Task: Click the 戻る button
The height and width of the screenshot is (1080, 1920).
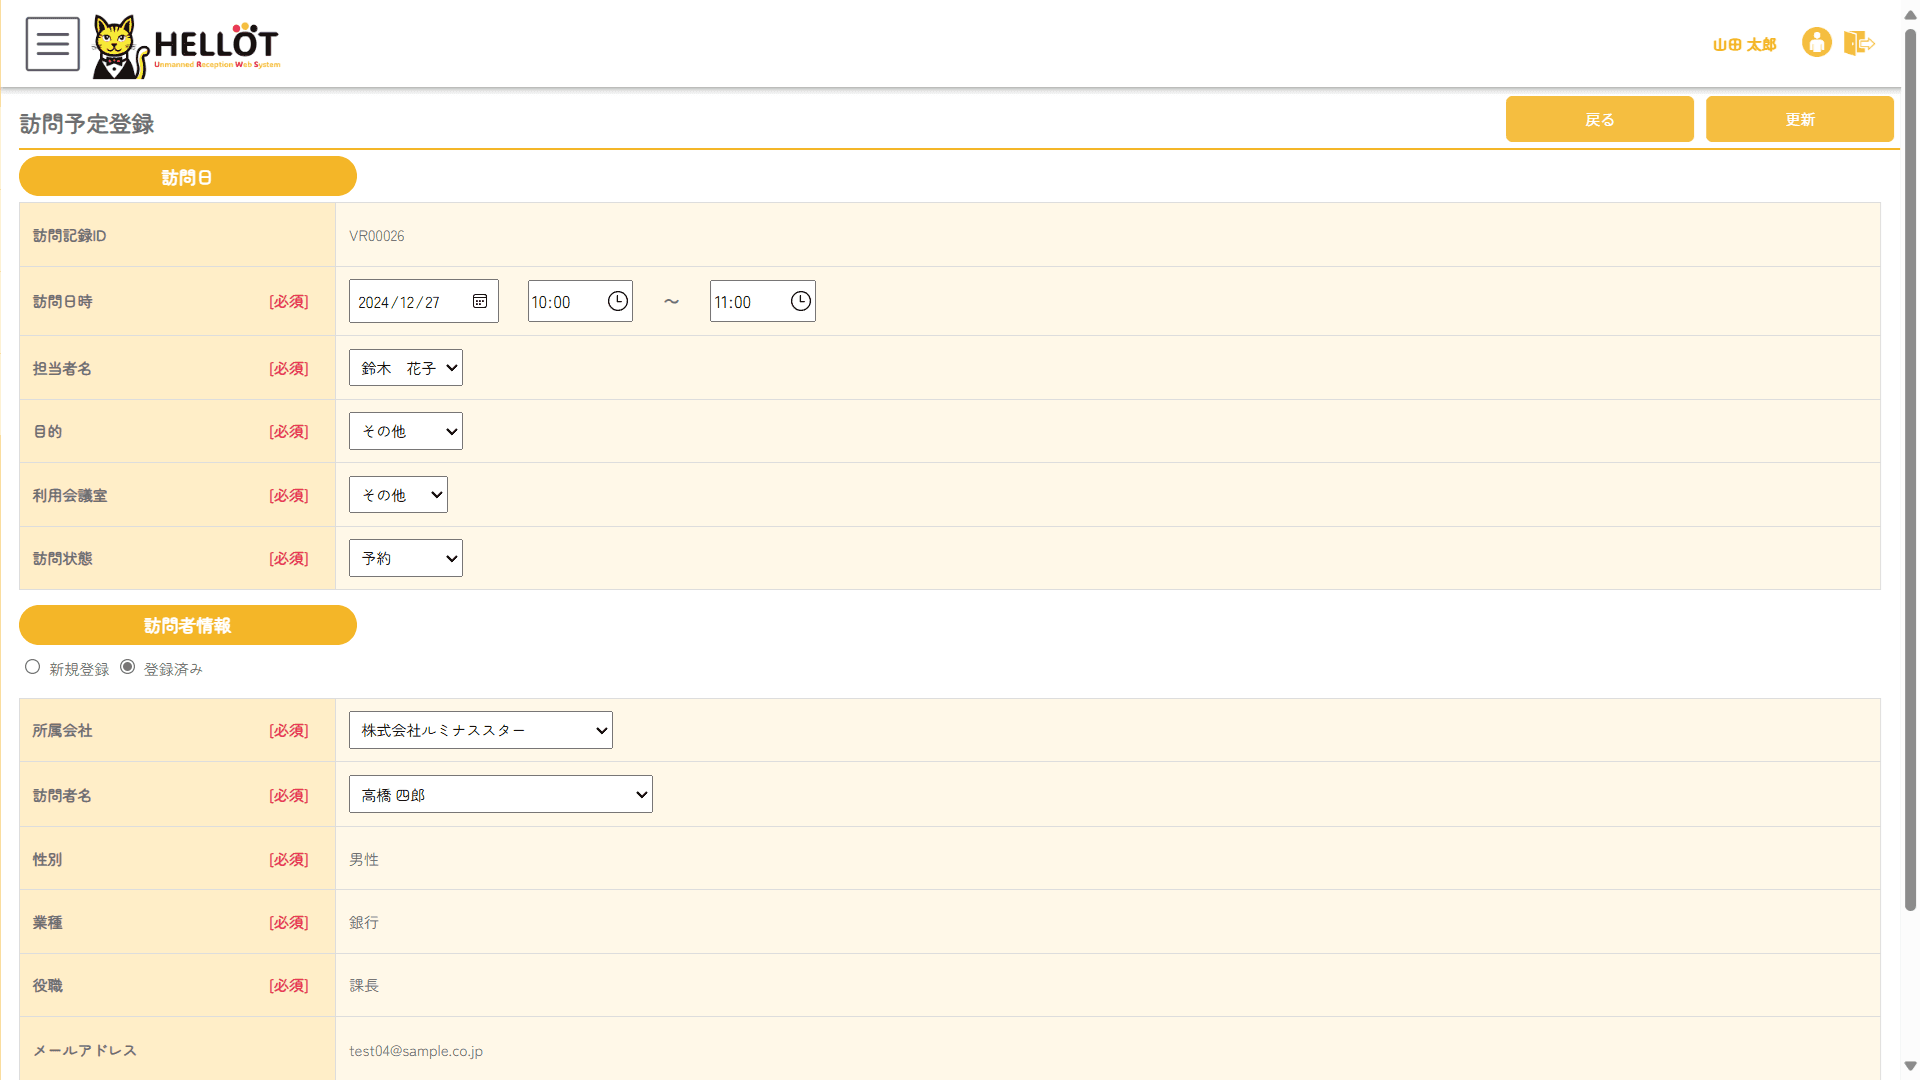Action: tap(1599, 119)
